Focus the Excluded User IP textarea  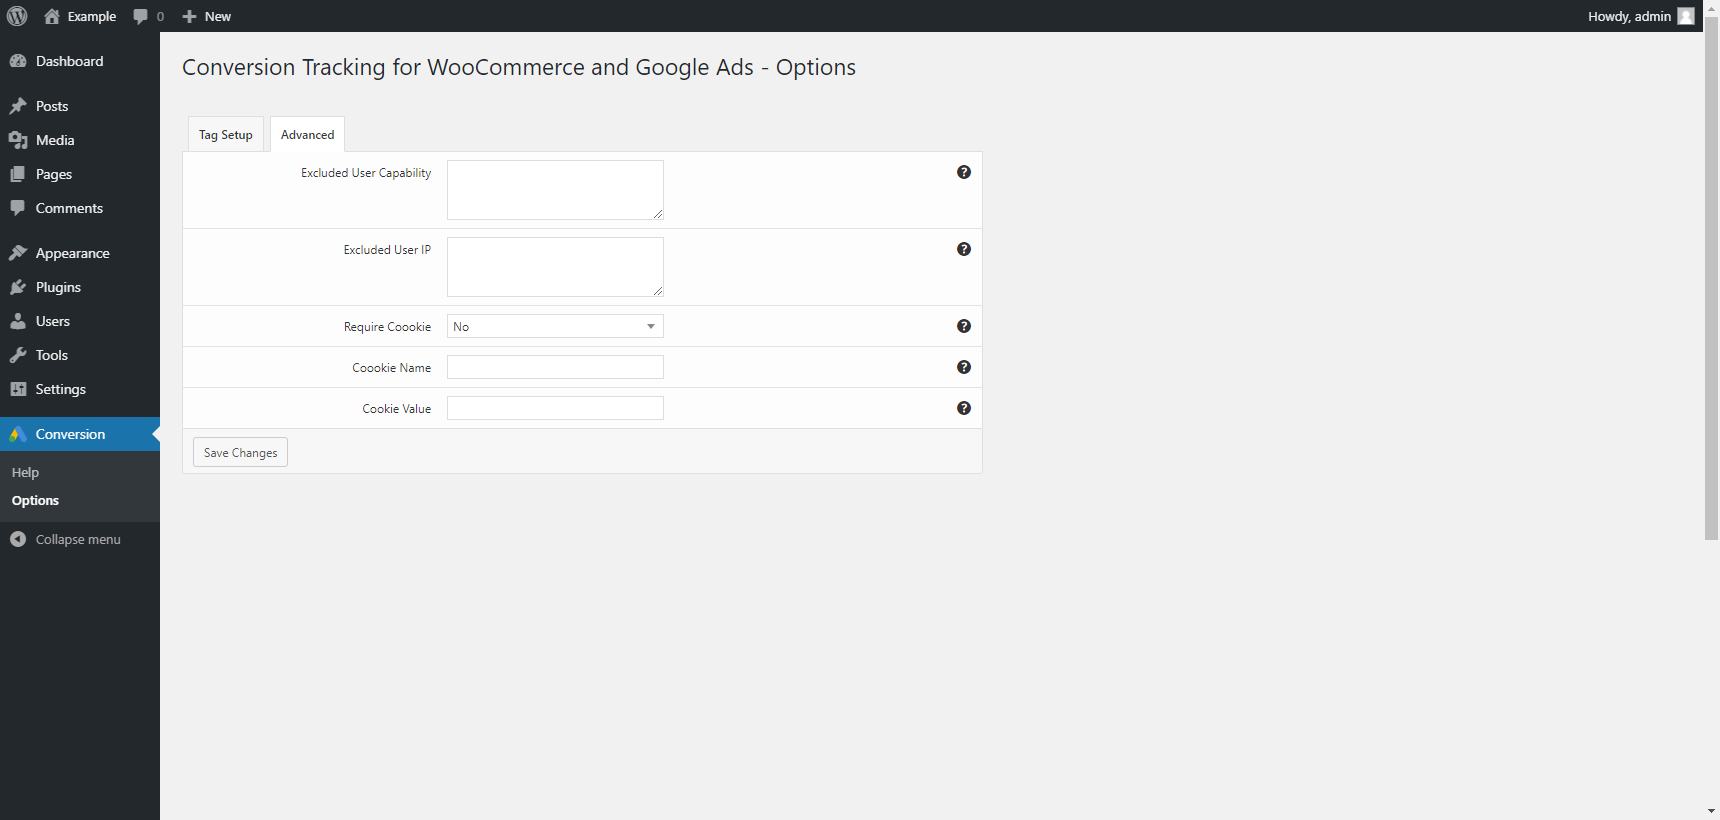(555, 267)
